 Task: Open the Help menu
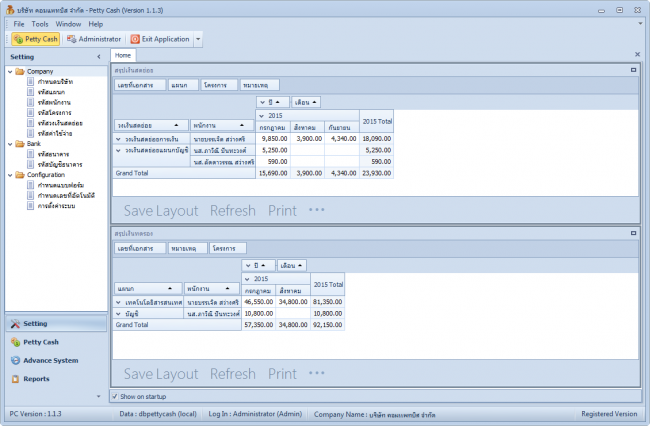click(95, 24)
